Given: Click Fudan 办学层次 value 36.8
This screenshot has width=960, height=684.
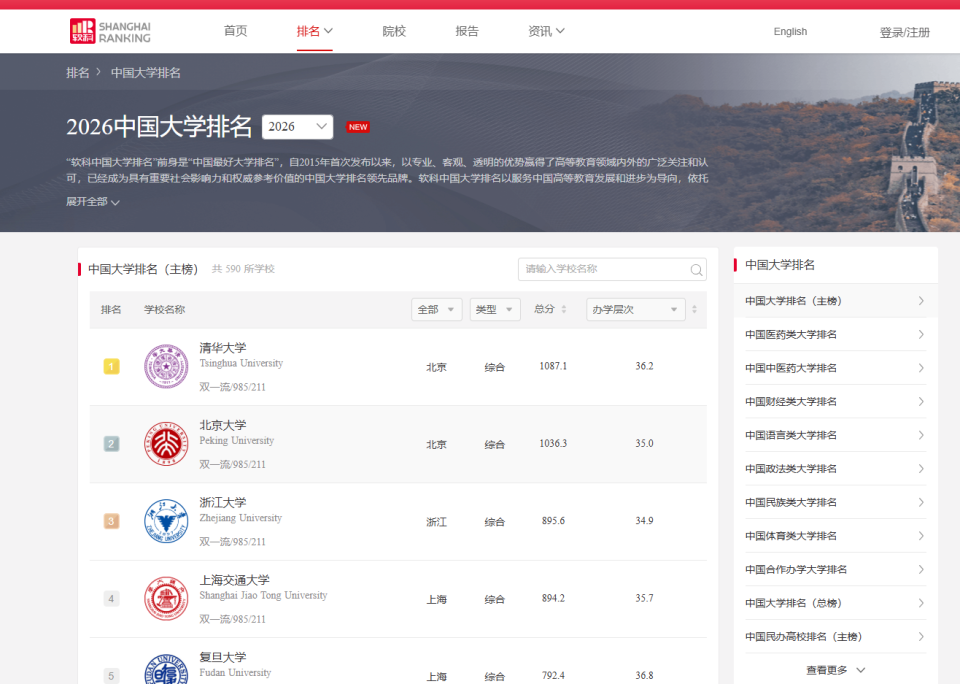Looking at the screenshot, I should point(644,675).
